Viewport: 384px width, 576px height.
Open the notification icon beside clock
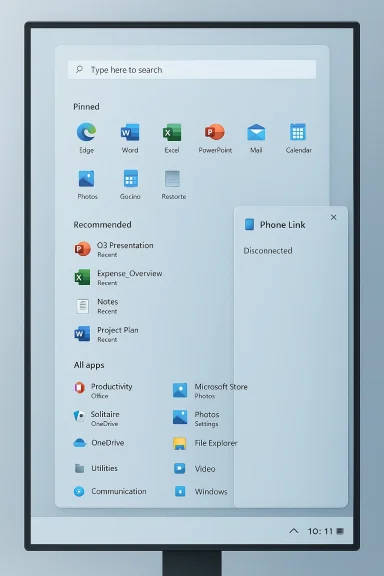[340, 531]
